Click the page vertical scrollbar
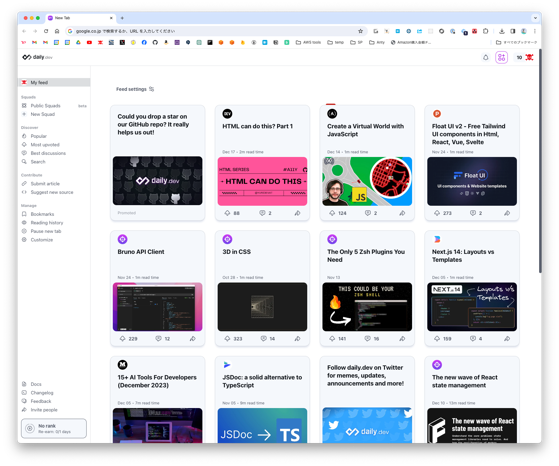This screenshot has height=466, width=559. [x=540, y=160]
